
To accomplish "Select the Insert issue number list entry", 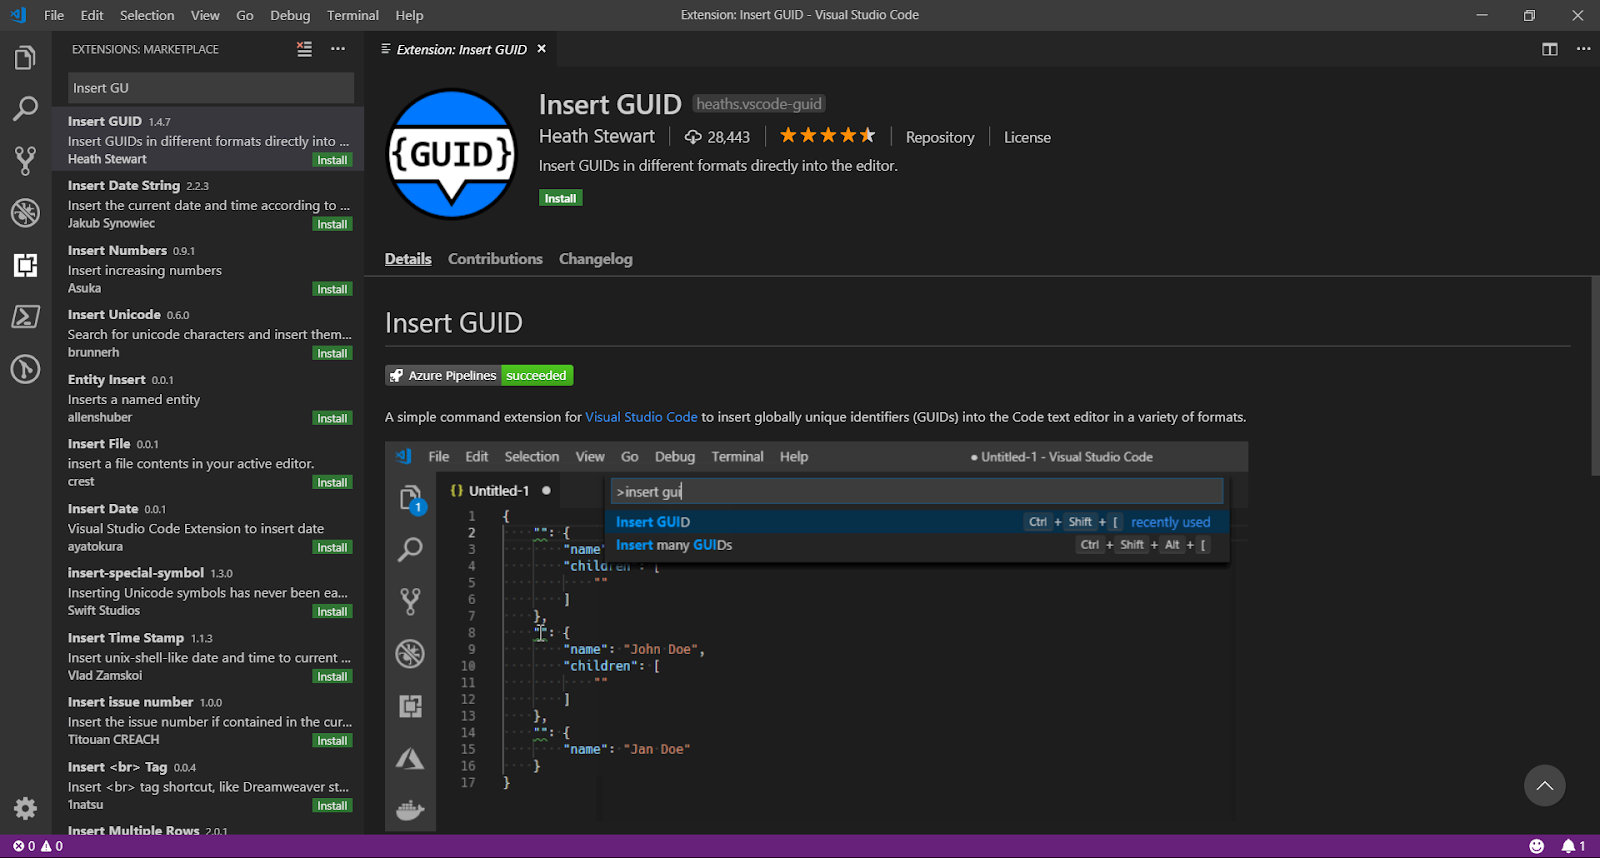I will pyautogui.click(x=208, y=721).
